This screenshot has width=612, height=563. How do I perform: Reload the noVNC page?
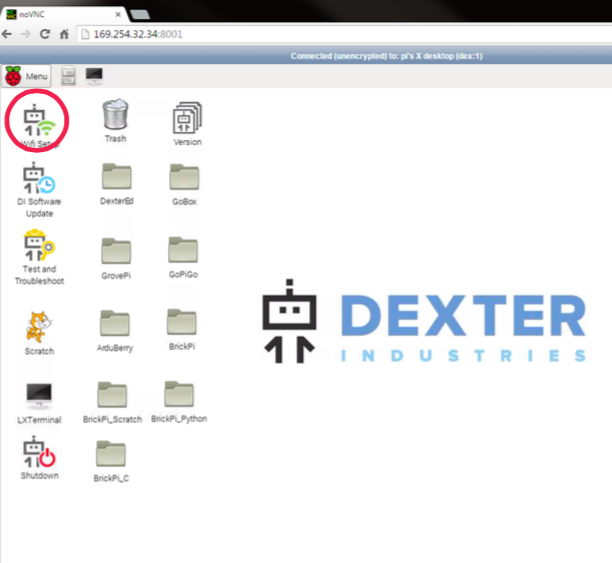coord(45,34)
